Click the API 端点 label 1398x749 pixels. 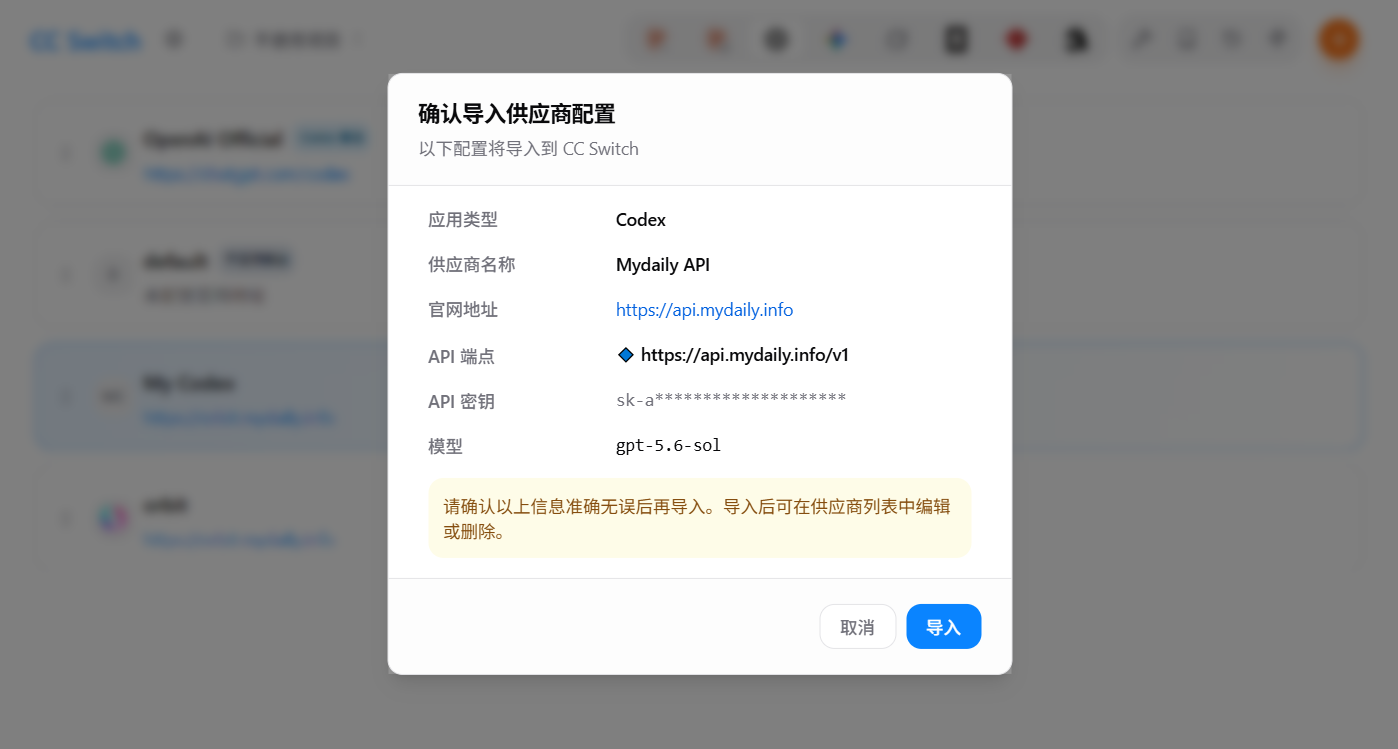click(x=461, y=356)
